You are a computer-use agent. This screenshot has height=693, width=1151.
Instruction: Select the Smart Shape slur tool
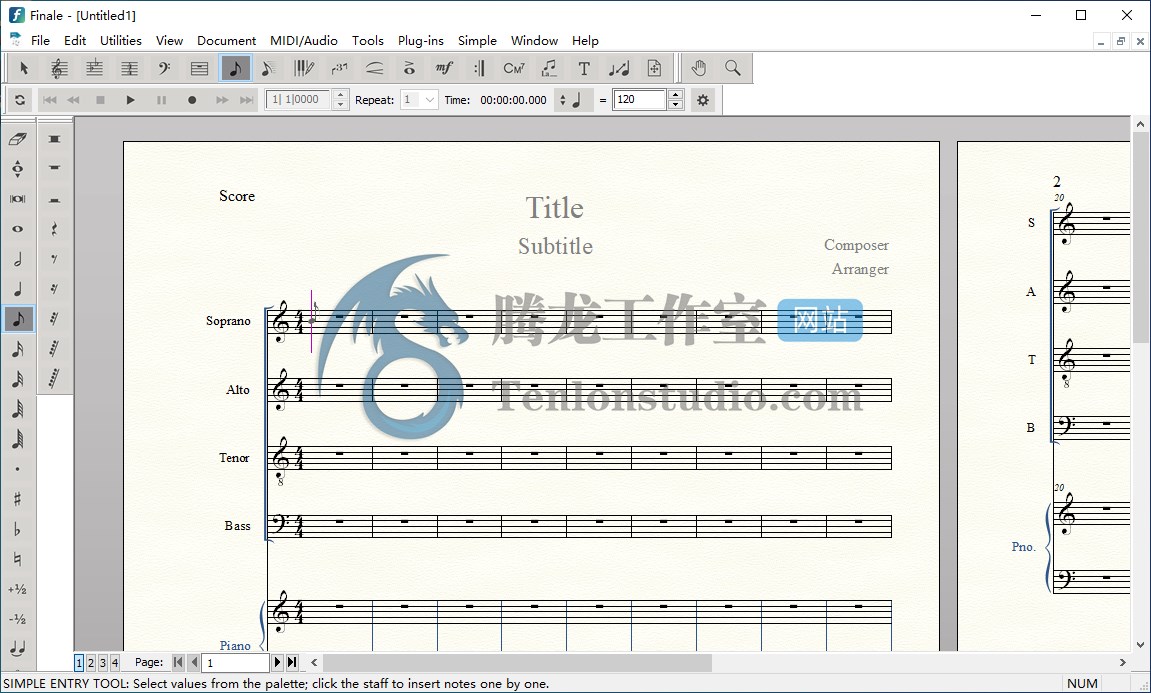tap(374, 68)
